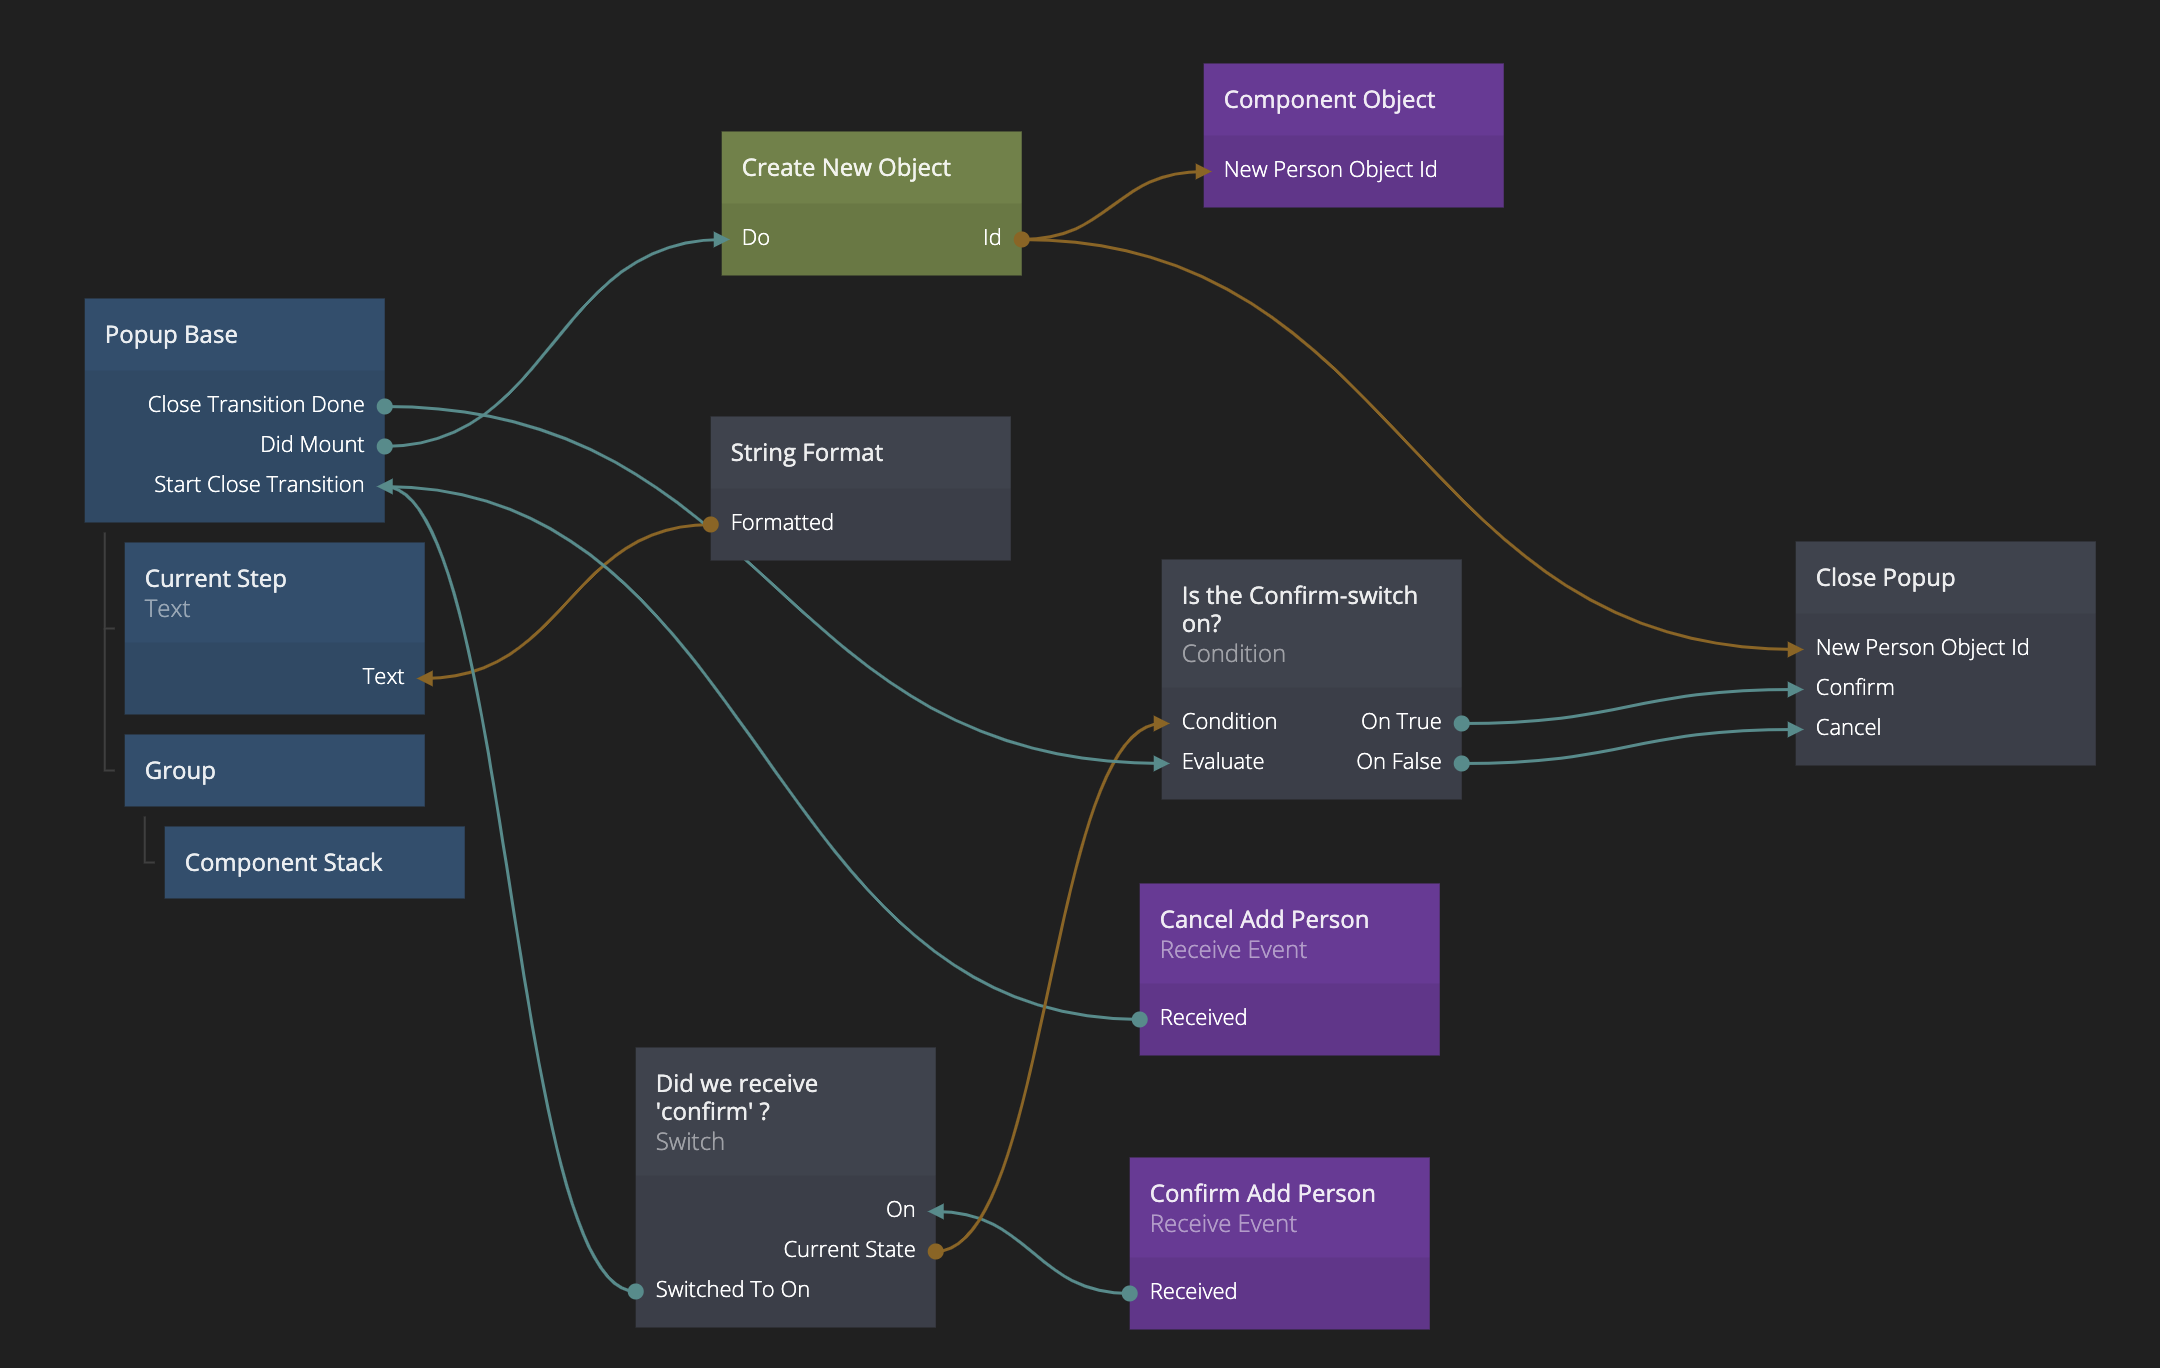Click the On False output port
This screenshot has height=1368, width=2160.
[1461, 763]
